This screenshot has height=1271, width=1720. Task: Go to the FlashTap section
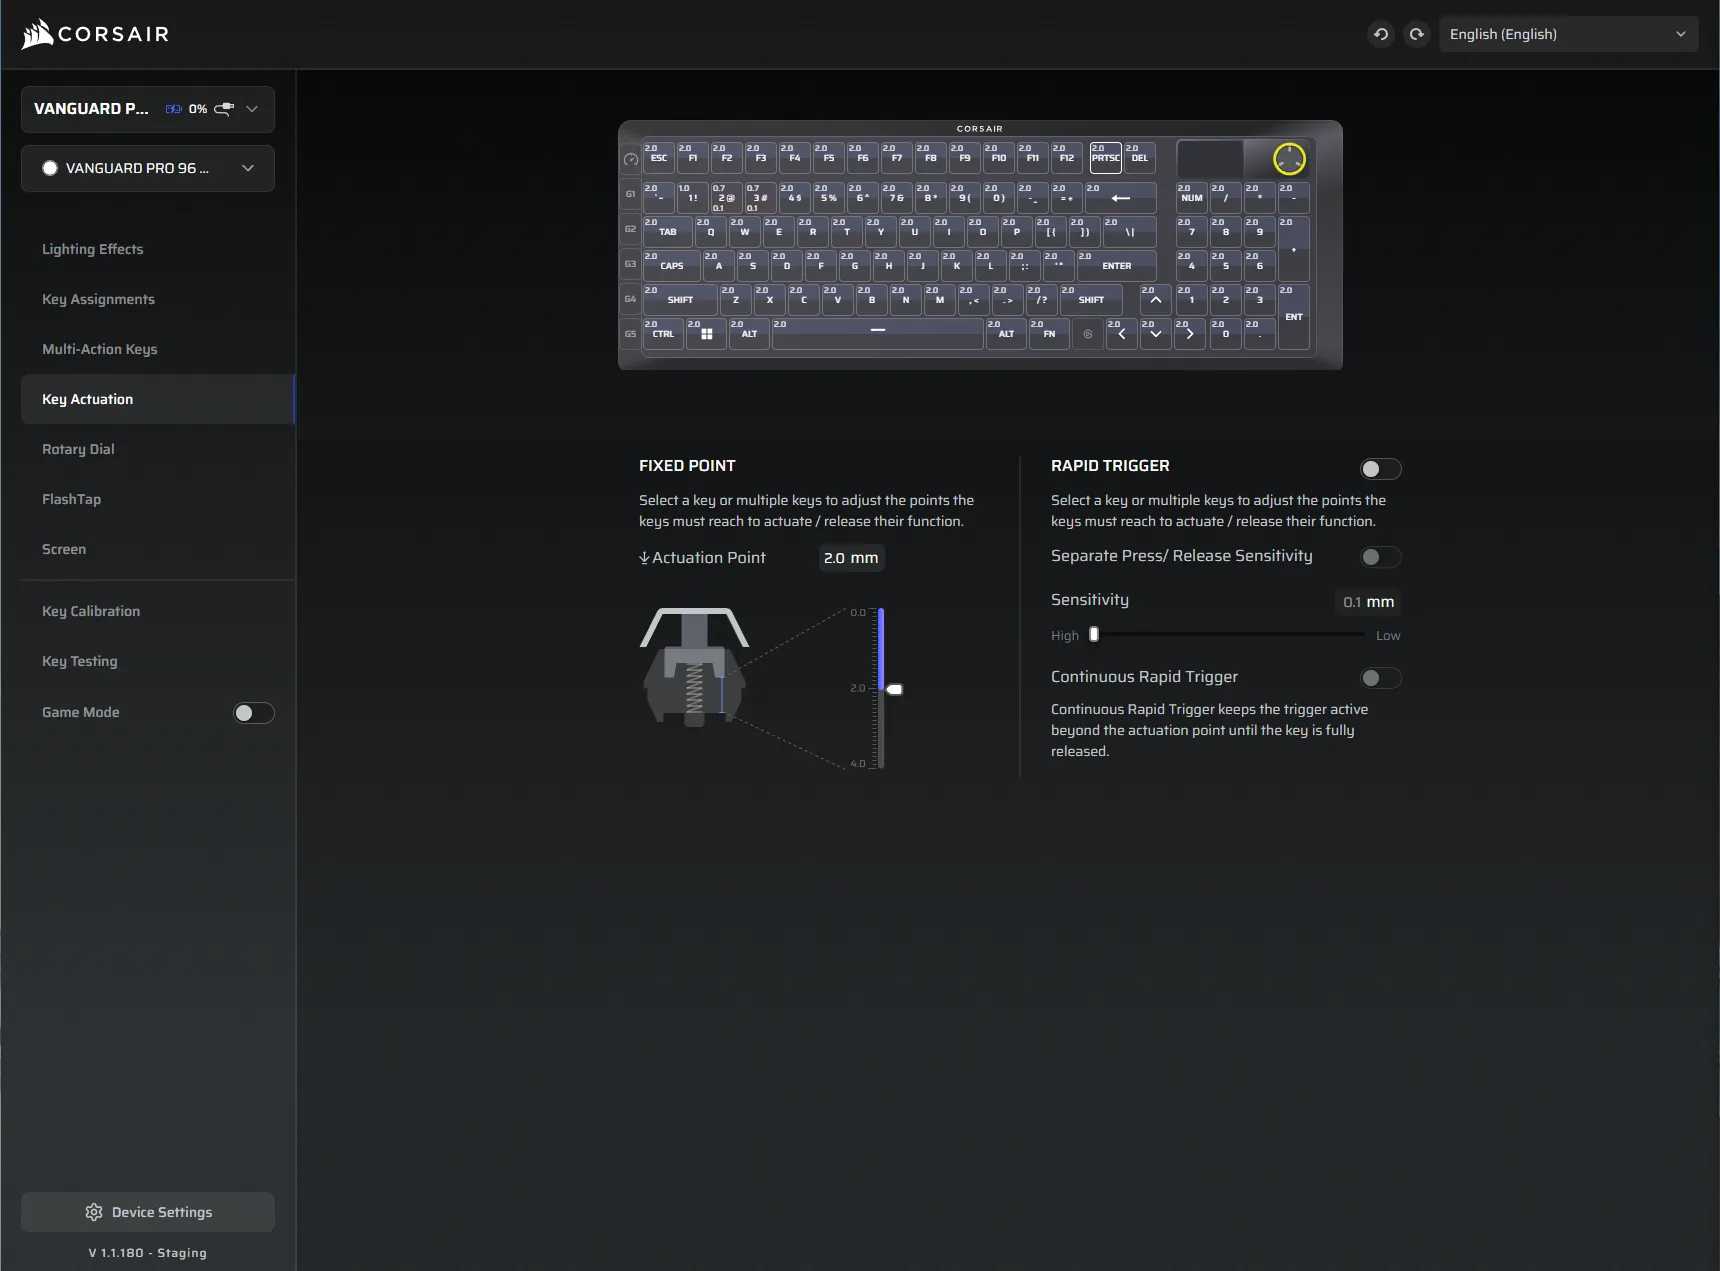(72, 499)
